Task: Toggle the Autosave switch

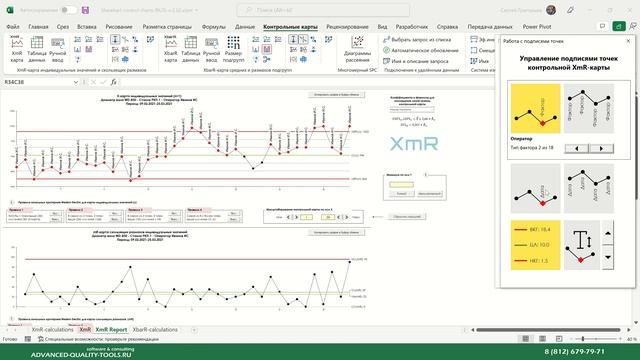Action: pyautogui.click(x=68, y=10)
